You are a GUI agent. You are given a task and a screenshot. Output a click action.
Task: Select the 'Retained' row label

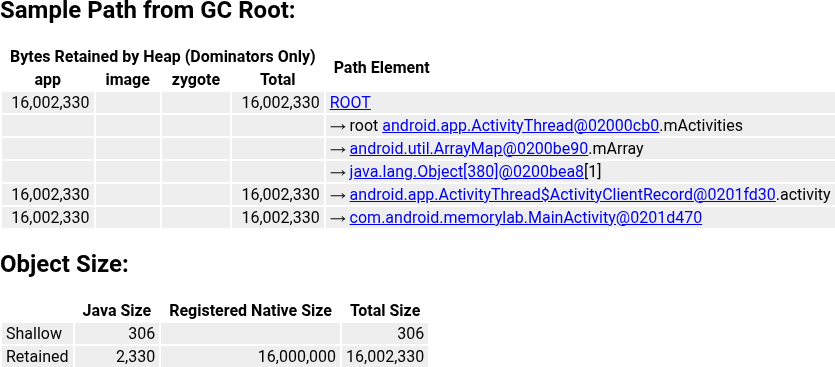pyautogui.click(x=37, y=356)
